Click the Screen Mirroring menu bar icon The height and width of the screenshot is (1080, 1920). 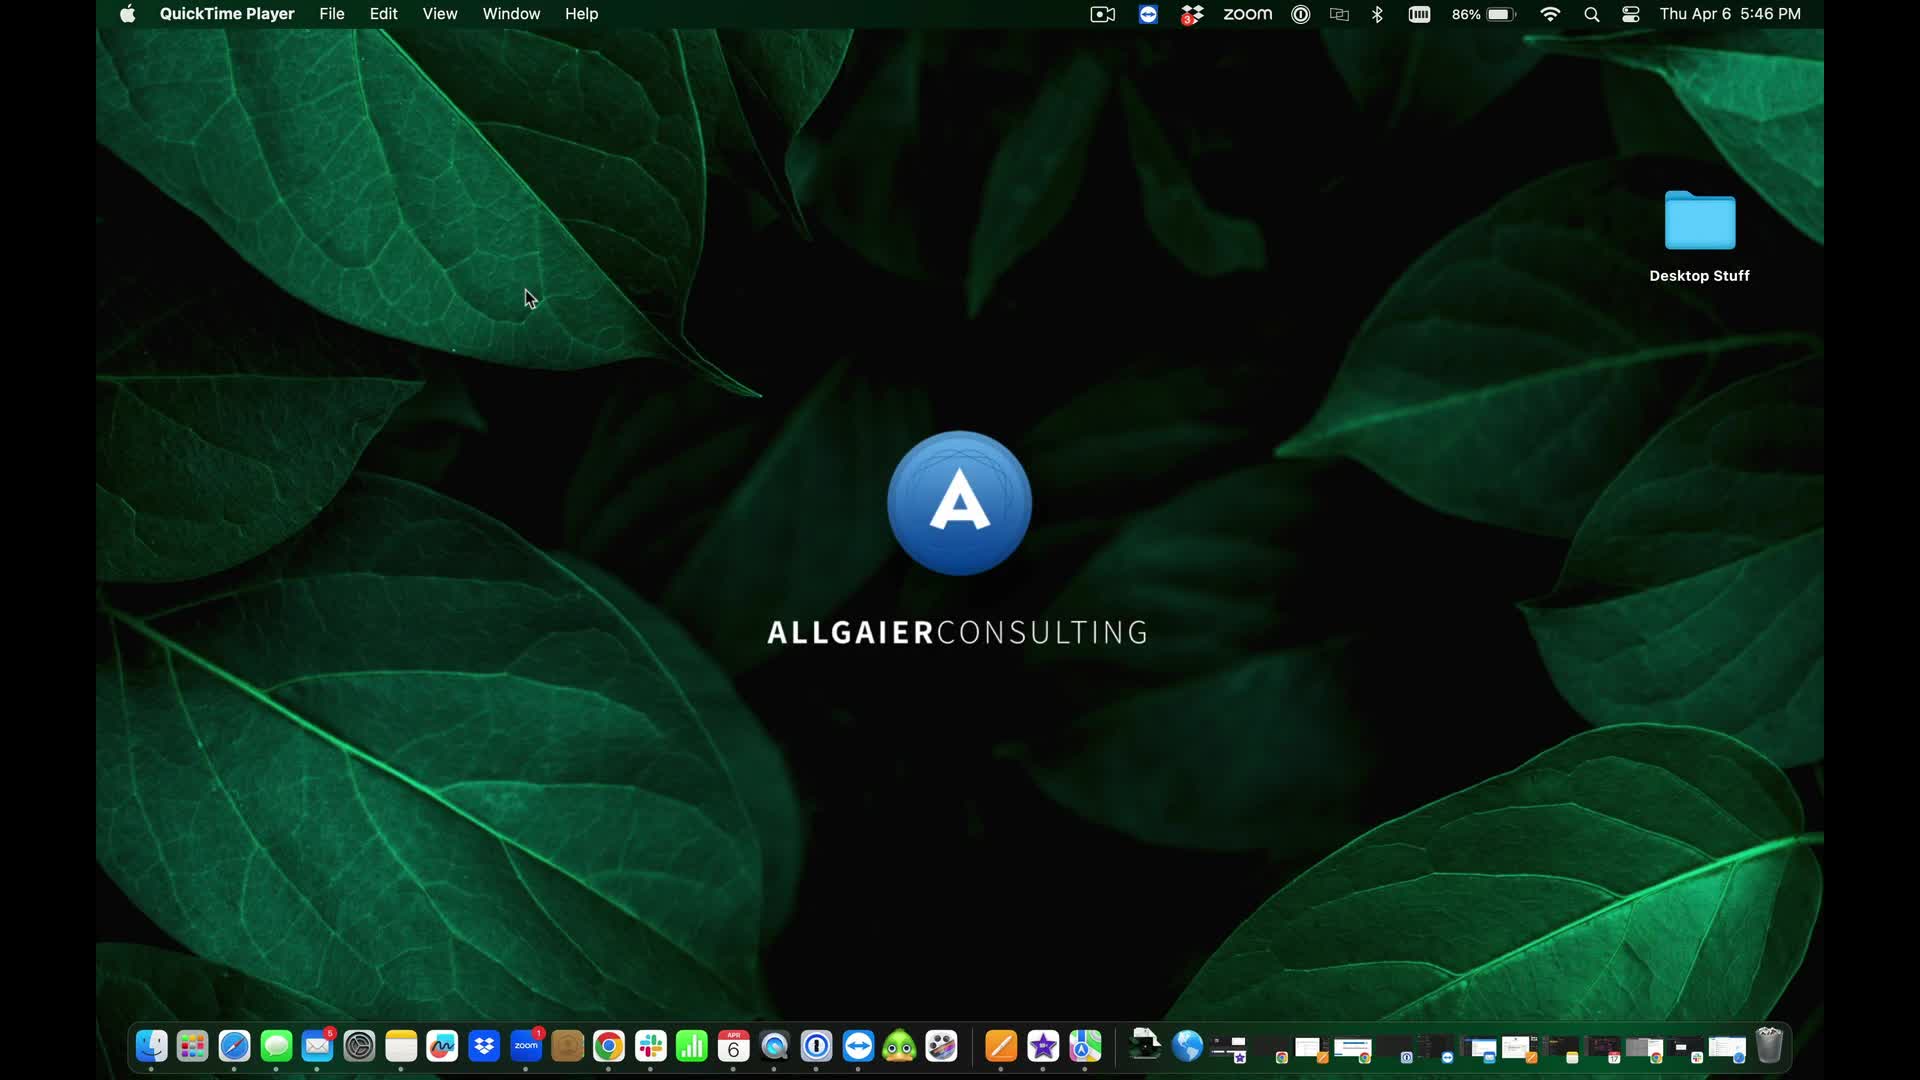[x=1339, y=14]
